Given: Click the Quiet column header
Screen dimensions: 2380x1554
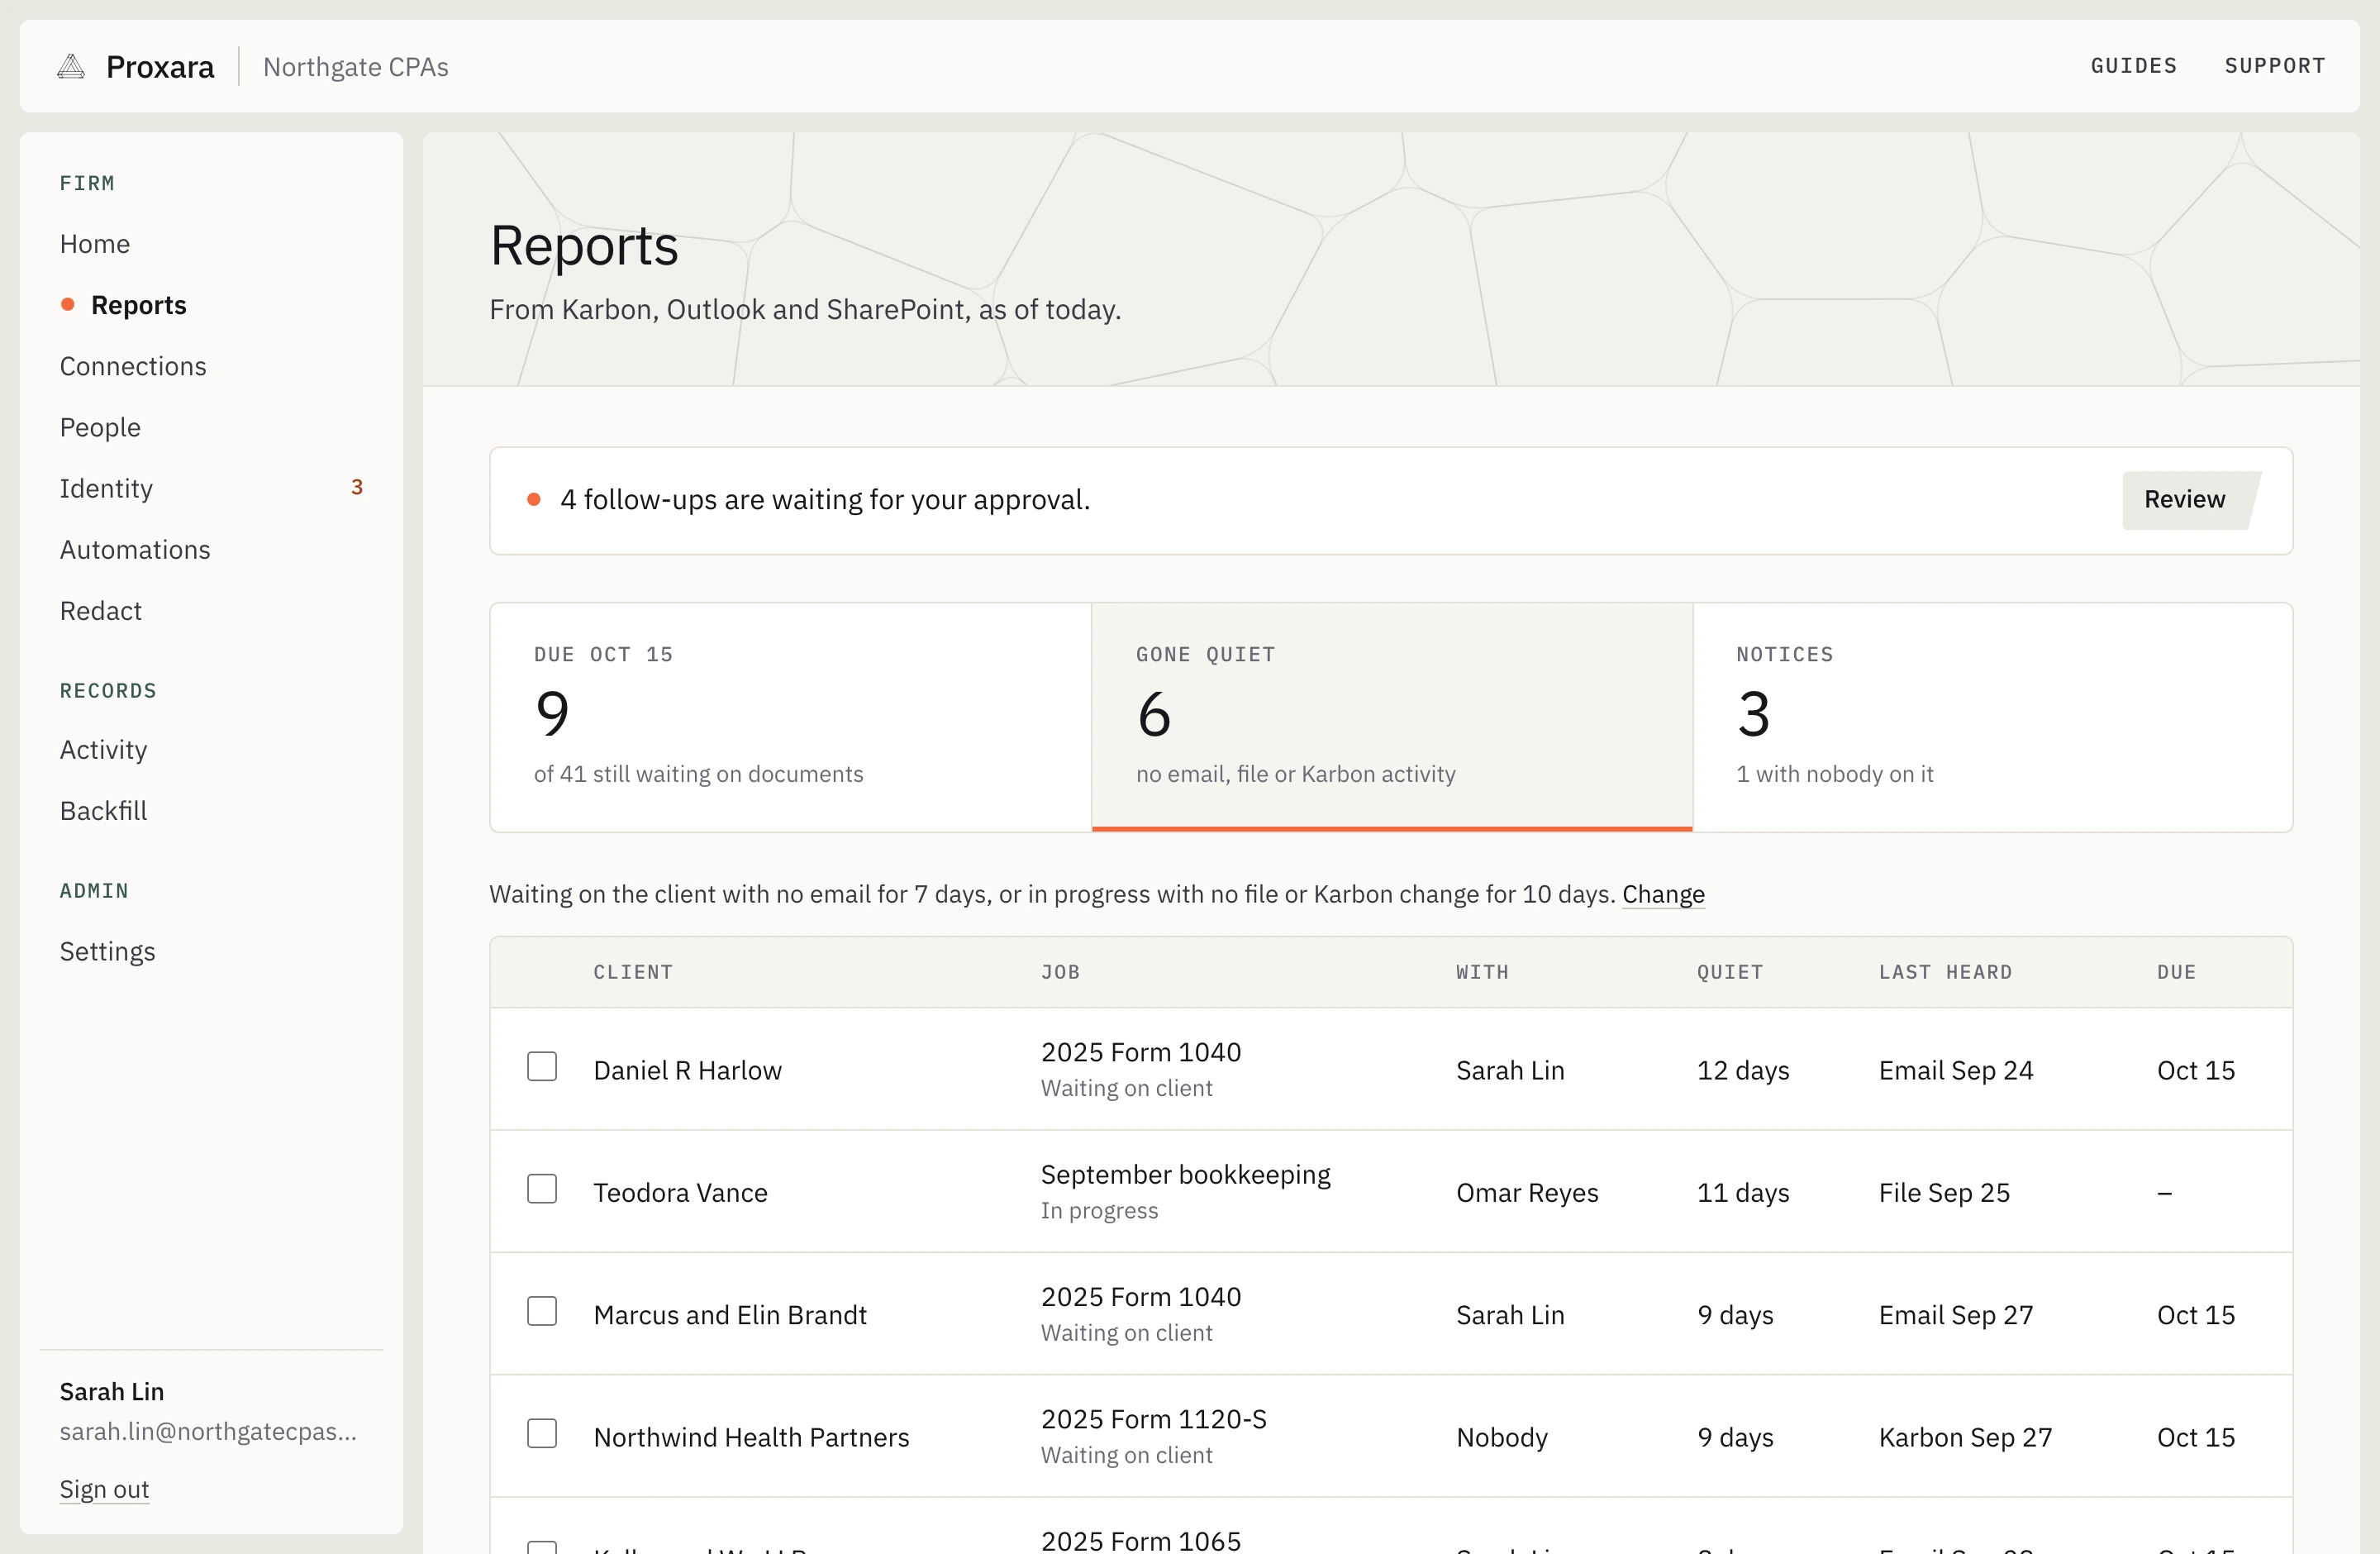Looking at the screenshot, I should point(1730,971).
